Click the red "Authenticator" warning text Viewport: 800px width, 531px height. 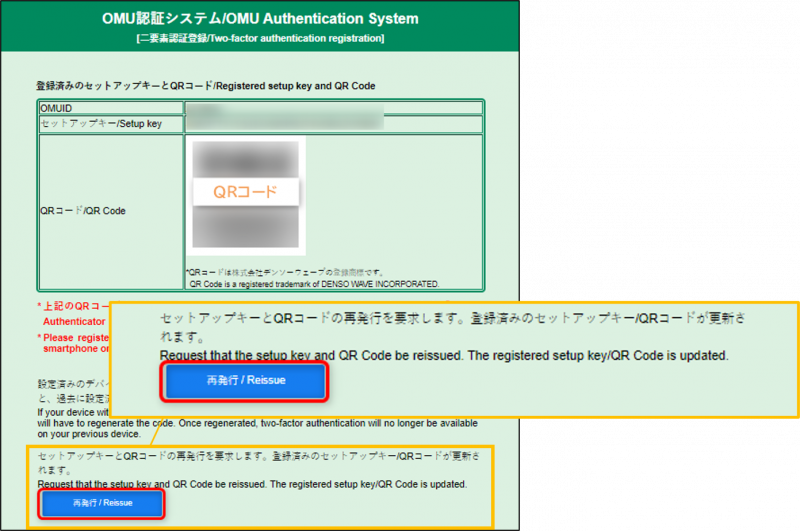click(x=74, y=321)
